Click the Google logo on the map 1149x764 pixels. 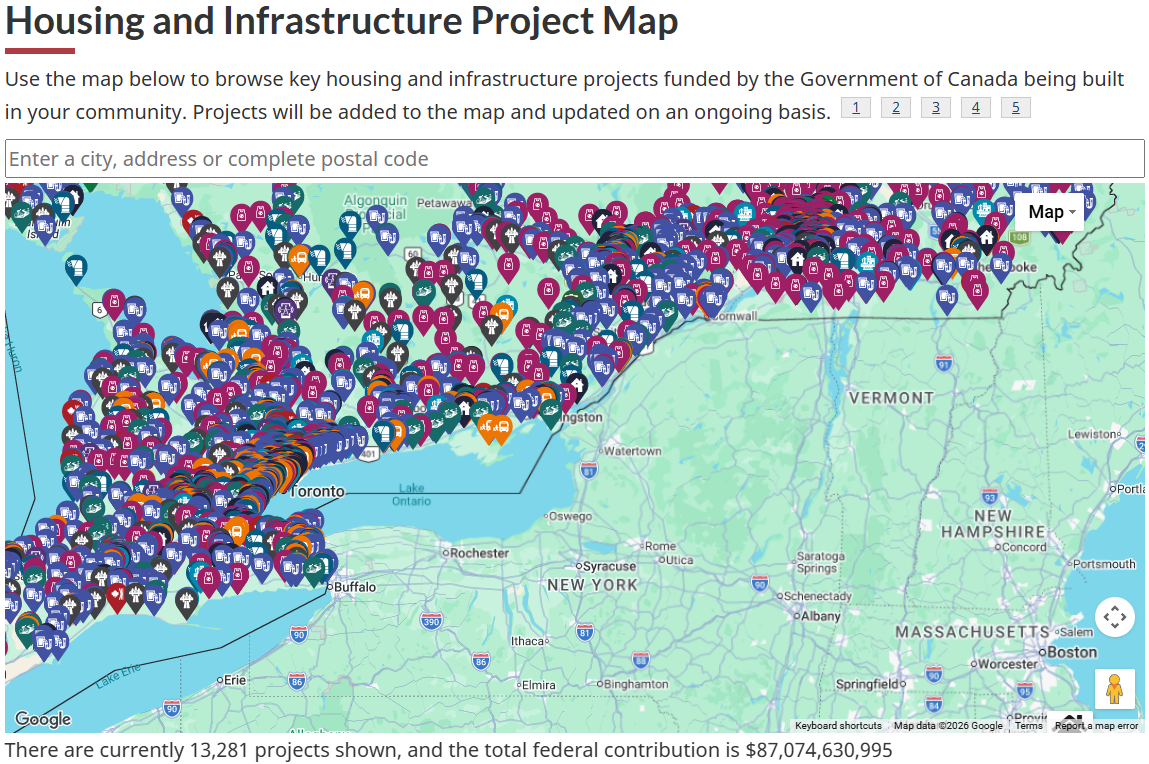[x=43, y=719]
